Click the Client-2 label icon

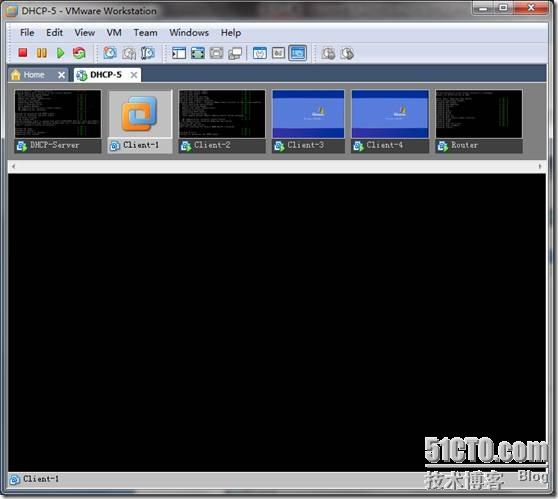[186, 146]
